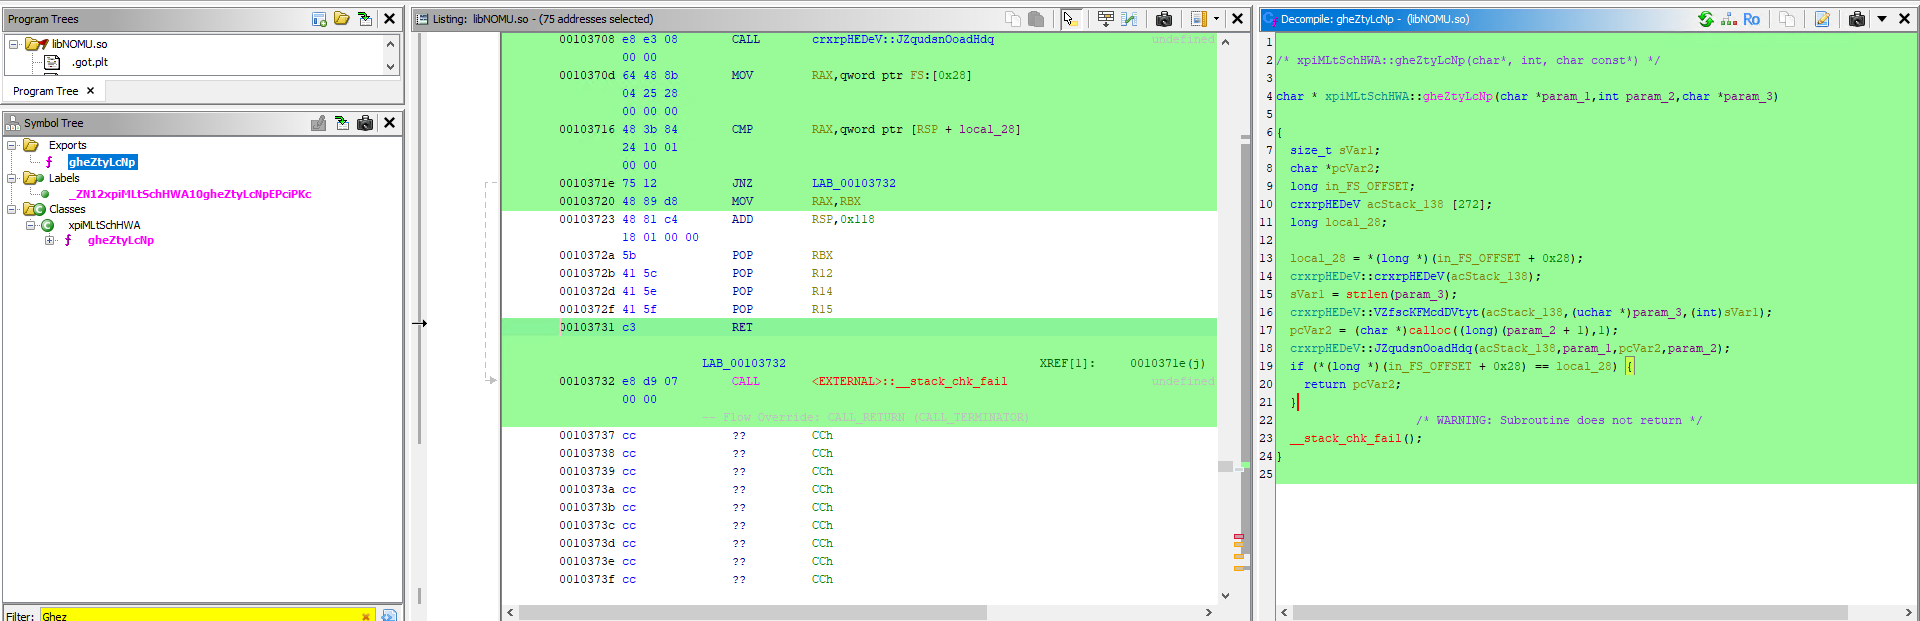Select the Program Tree tab
Viewport: 1920px width, 621px height.
coord(45,91)
